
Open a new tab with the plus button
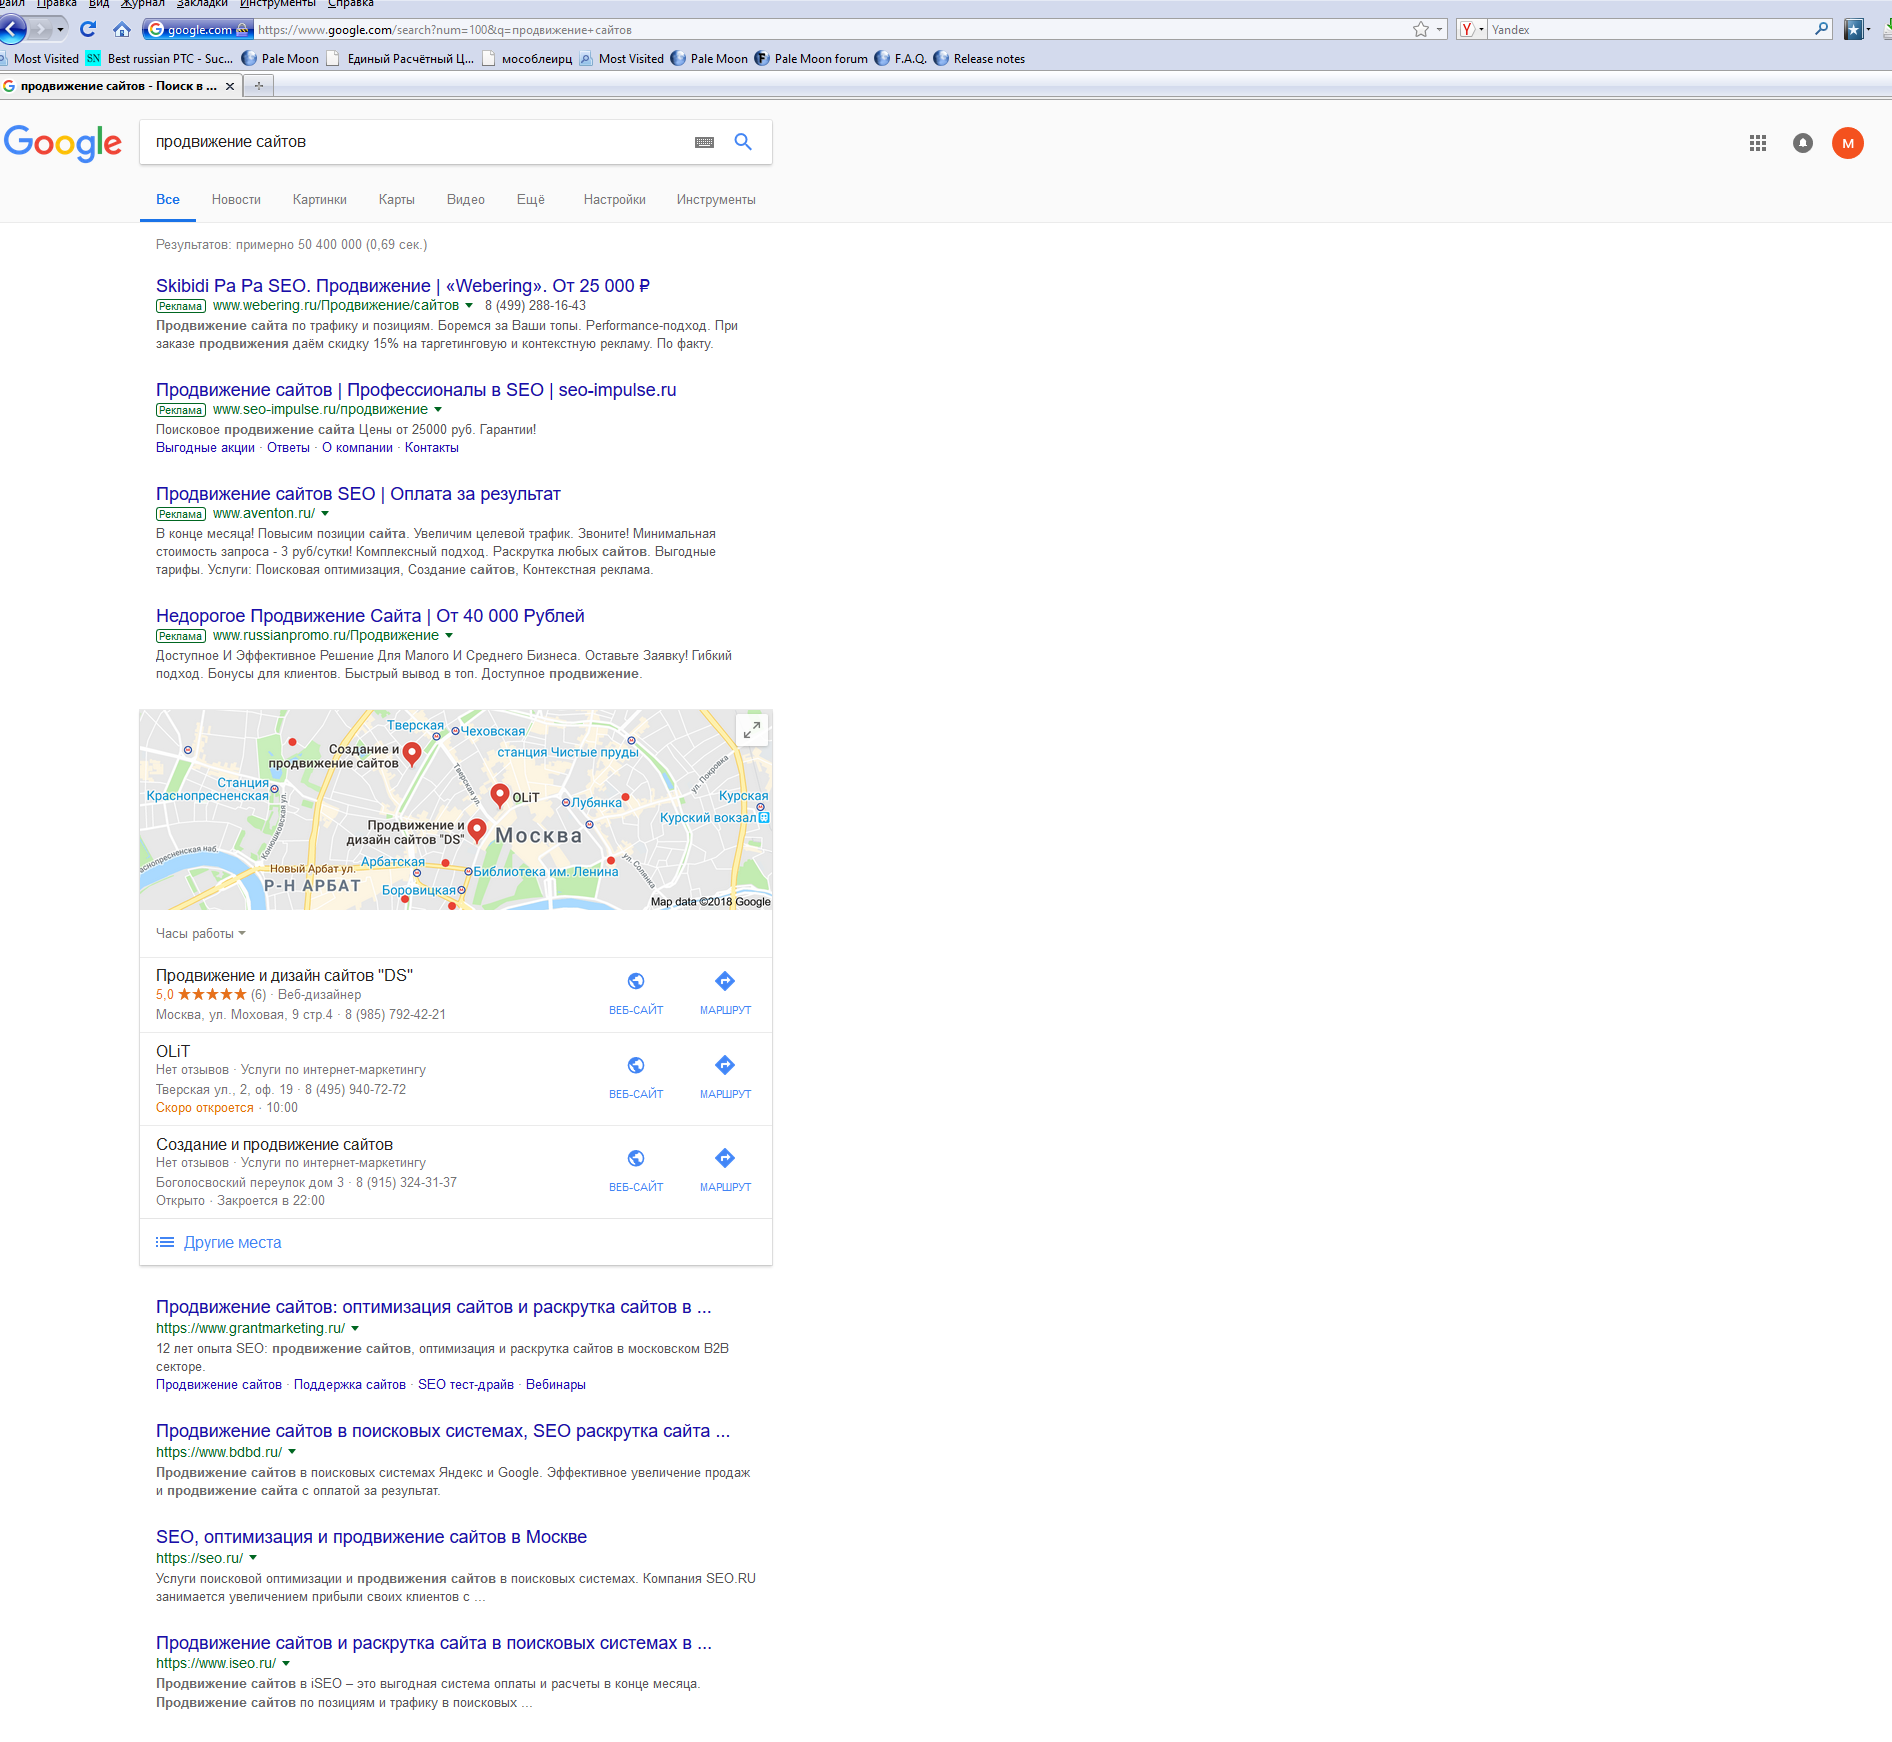tap(259, 86)
